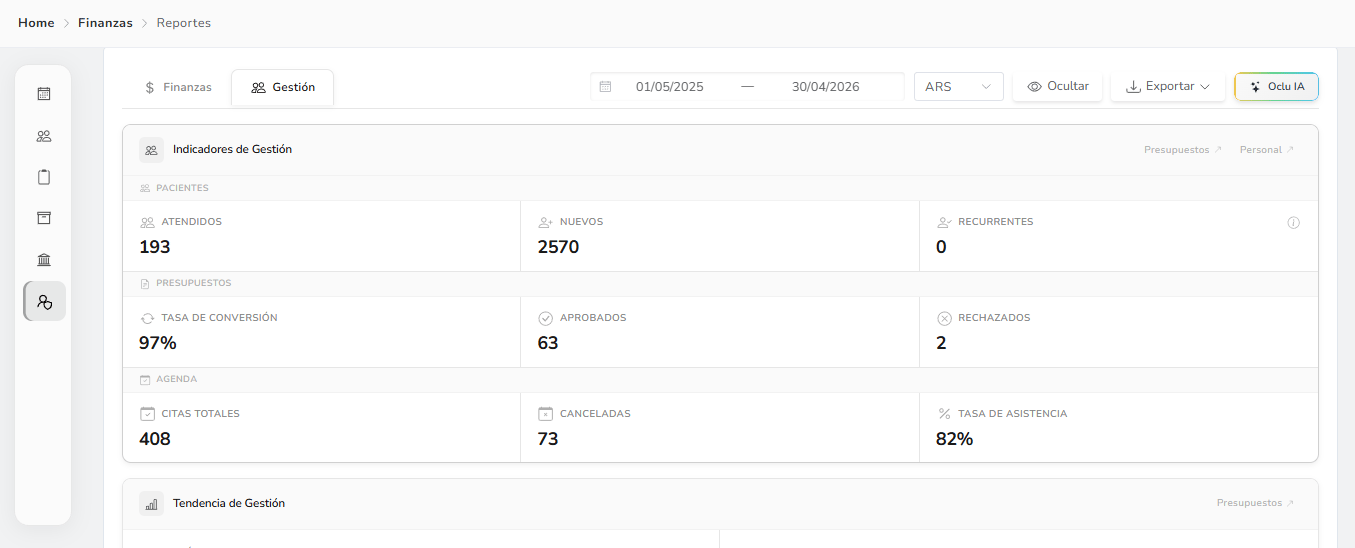This screenshot has height=548, width=1355.
Task: Click the Atendidos value 193
Action: click(x=155, y=247)
